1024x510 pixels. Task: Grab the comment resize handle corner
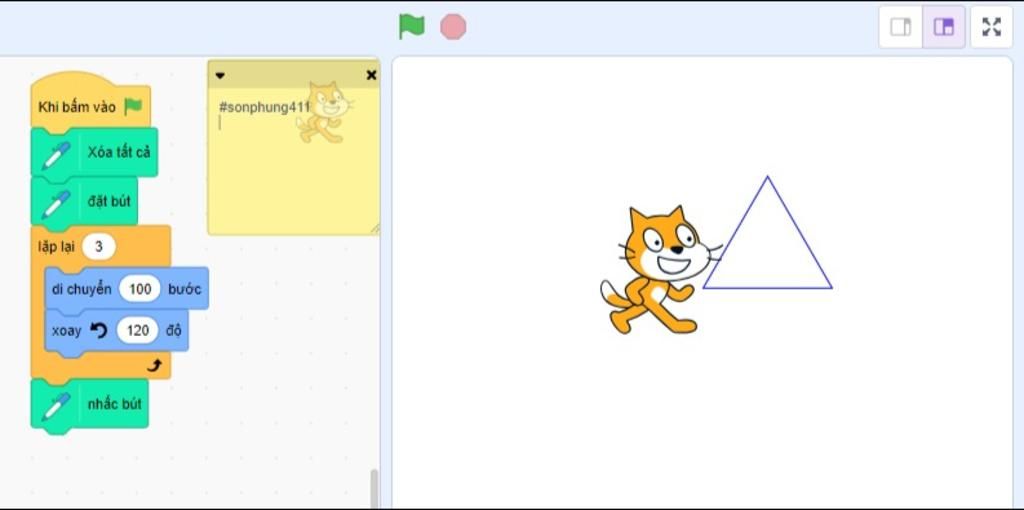pos(375,229)
